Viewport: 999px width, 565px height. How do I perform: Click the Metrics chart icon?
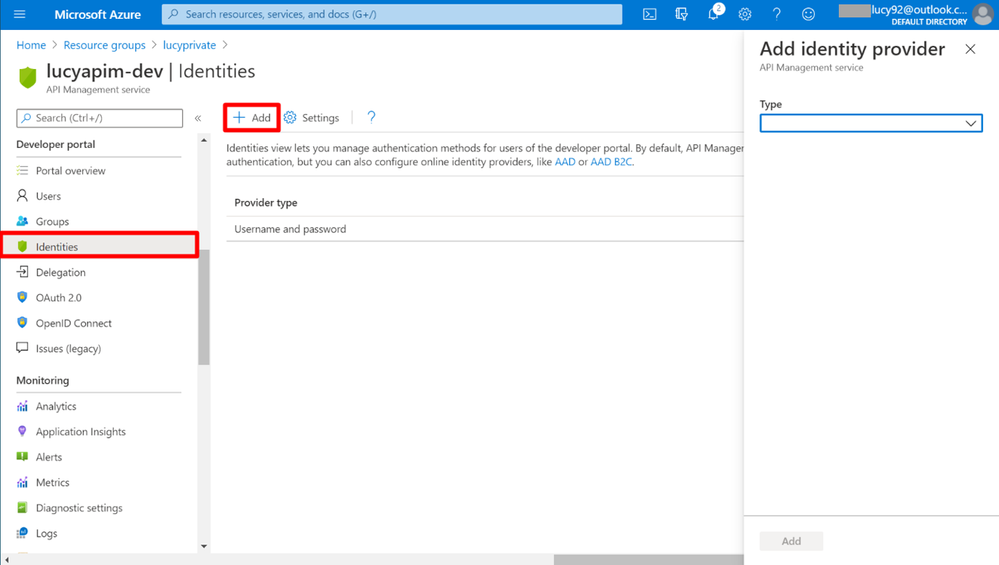22,482
